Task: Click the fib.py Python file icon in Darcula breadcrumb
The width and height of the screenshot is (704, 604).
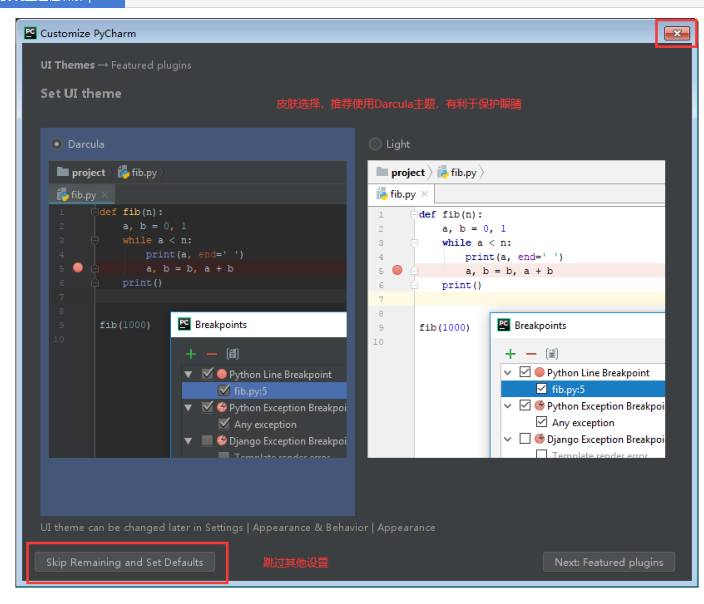Action: 123,172
